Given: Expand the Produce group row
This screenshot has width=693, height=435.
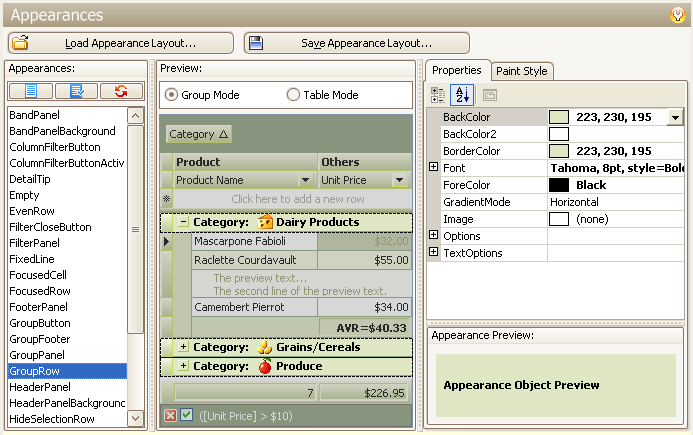Looking at the screenshot, I should click(183, 366).
